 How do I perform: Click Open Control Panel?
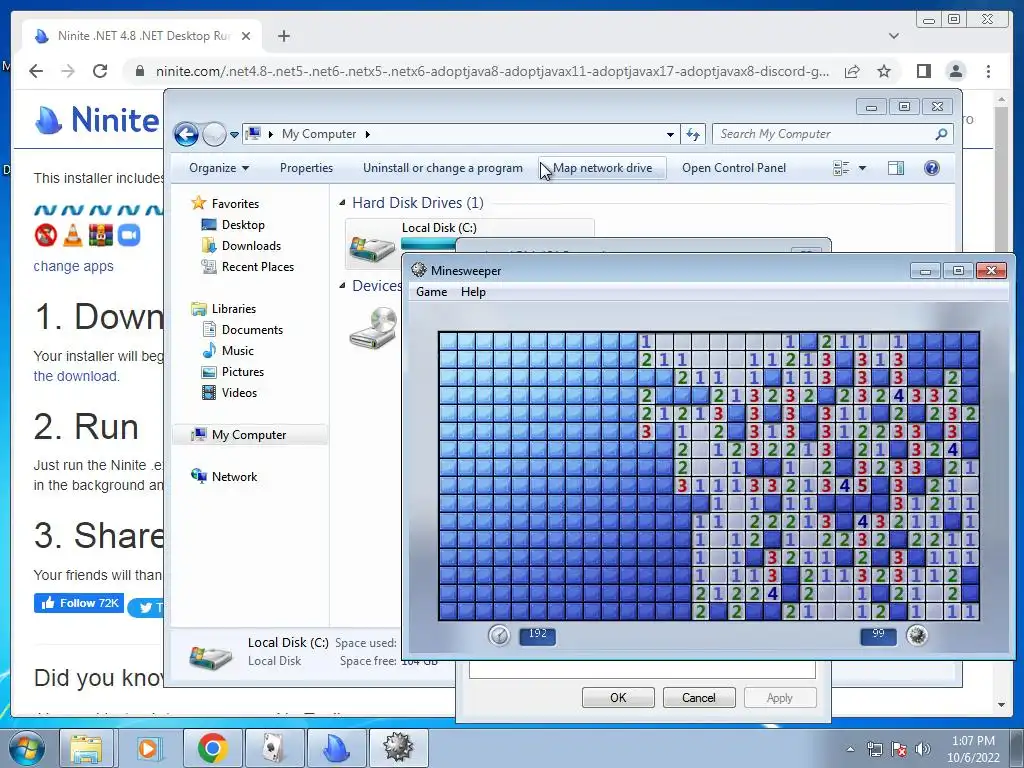pyautogui.click(x=734, y=168)
